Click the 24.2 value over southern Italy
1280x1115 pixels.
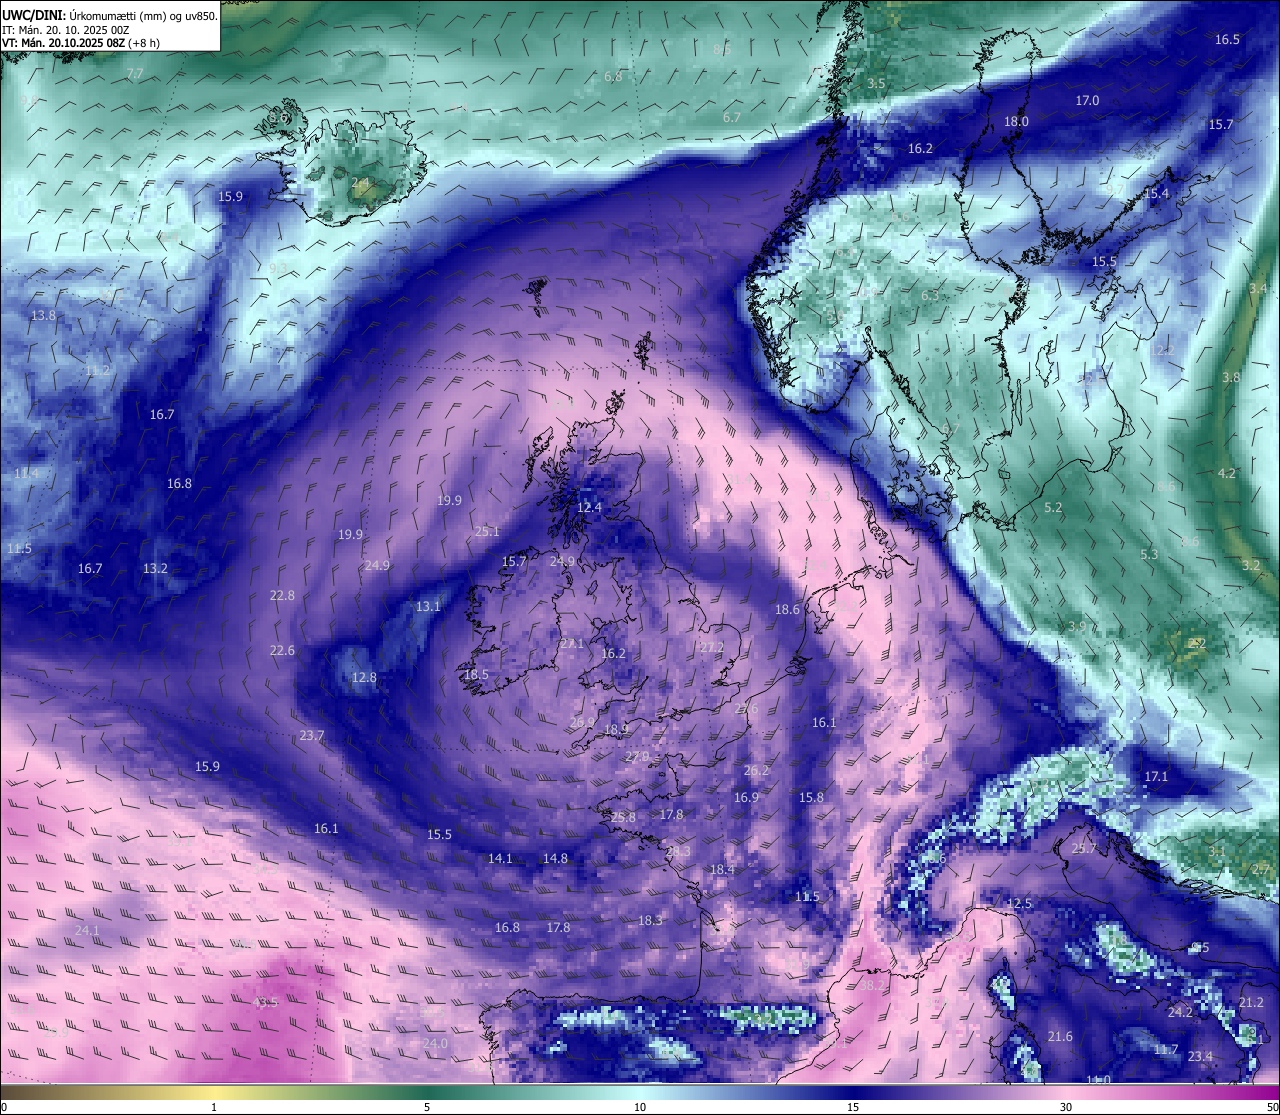[1180, 1013]
